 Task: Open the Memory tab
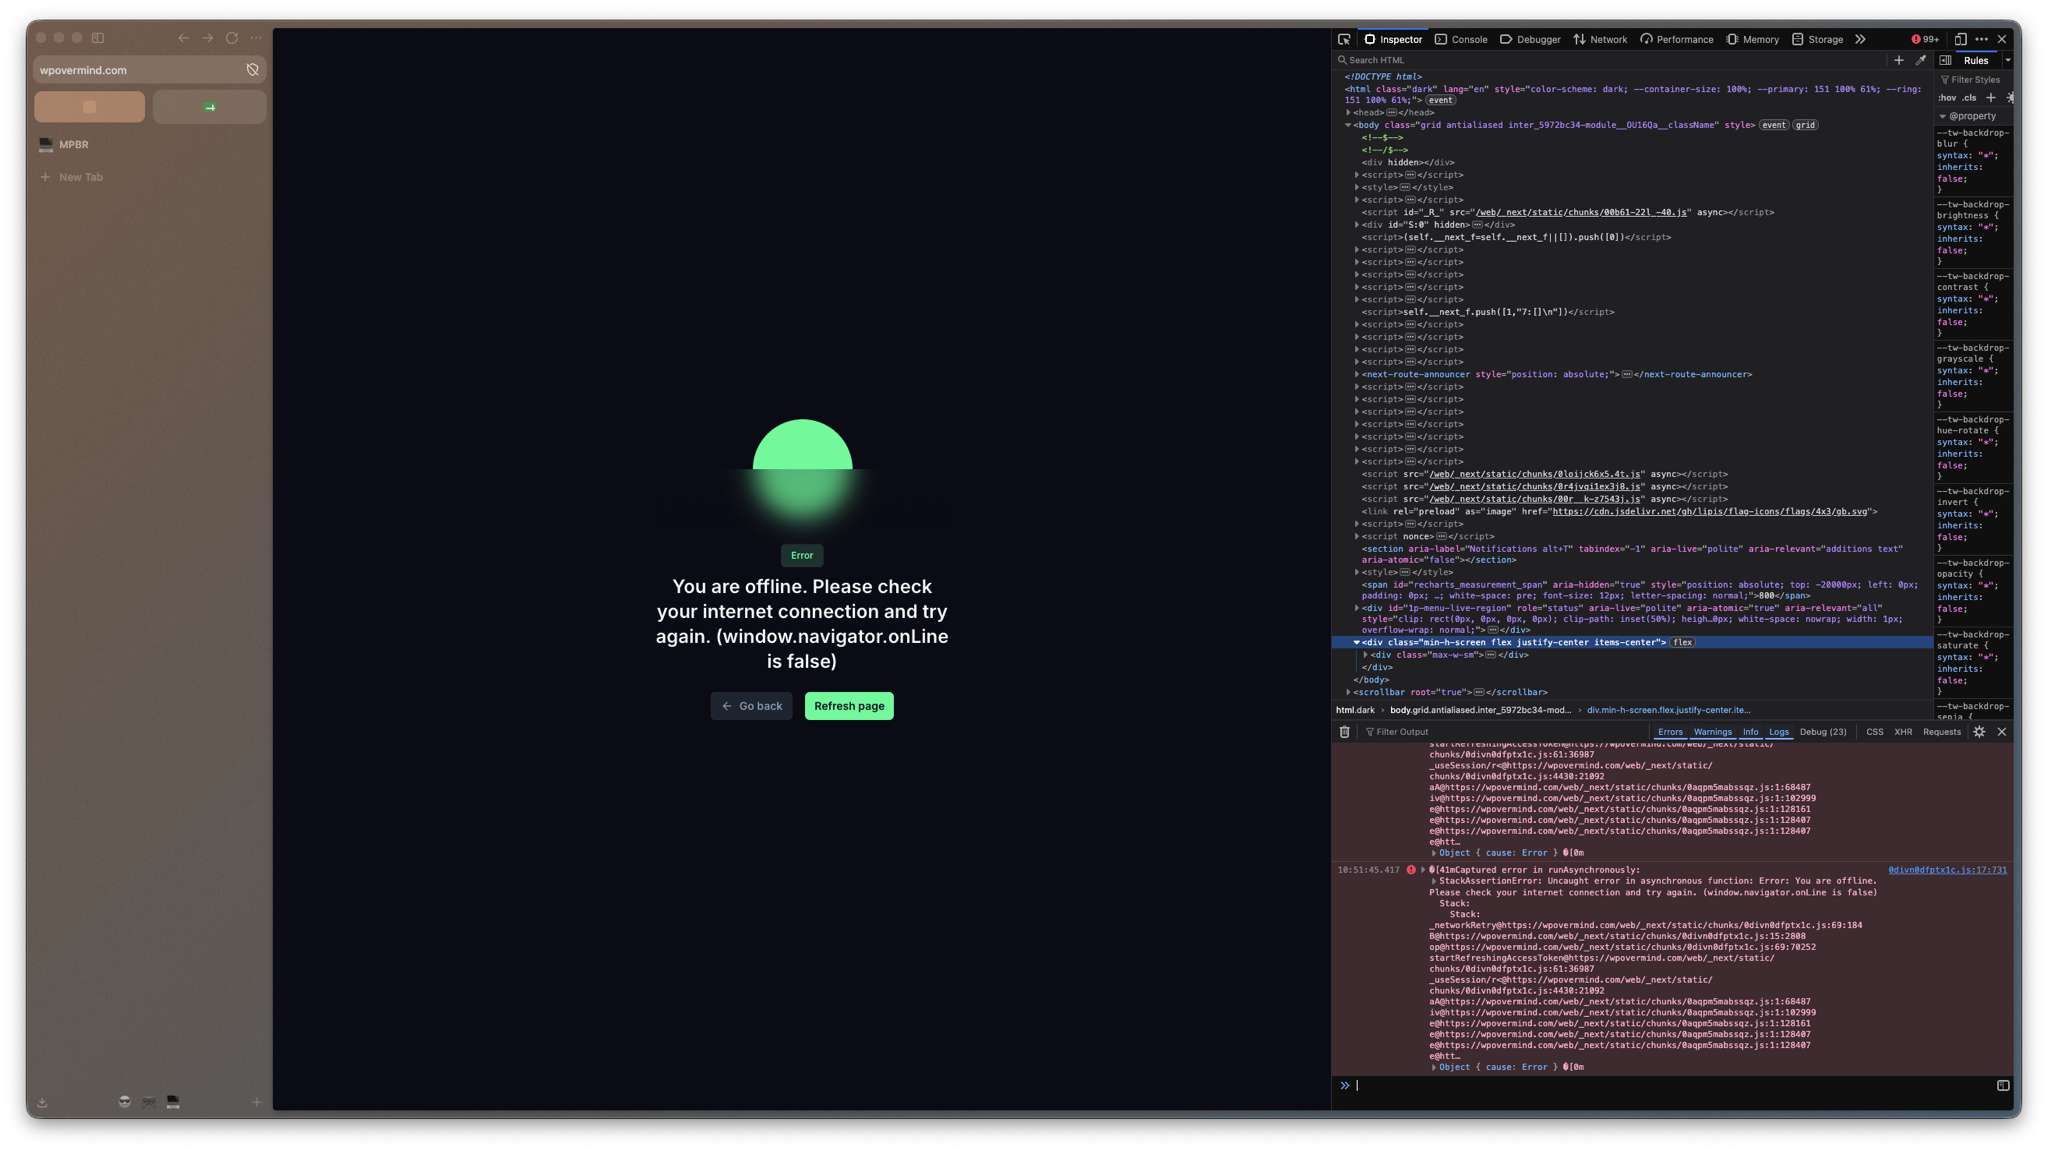point(1752,39)
